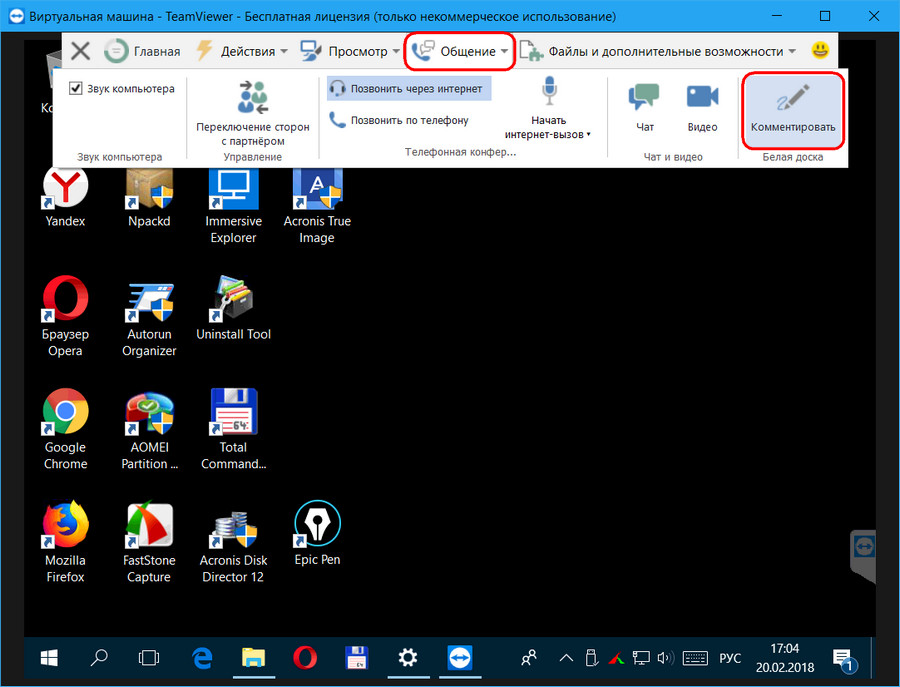Open Npackd desktop shortcut

tap(149, 197)
